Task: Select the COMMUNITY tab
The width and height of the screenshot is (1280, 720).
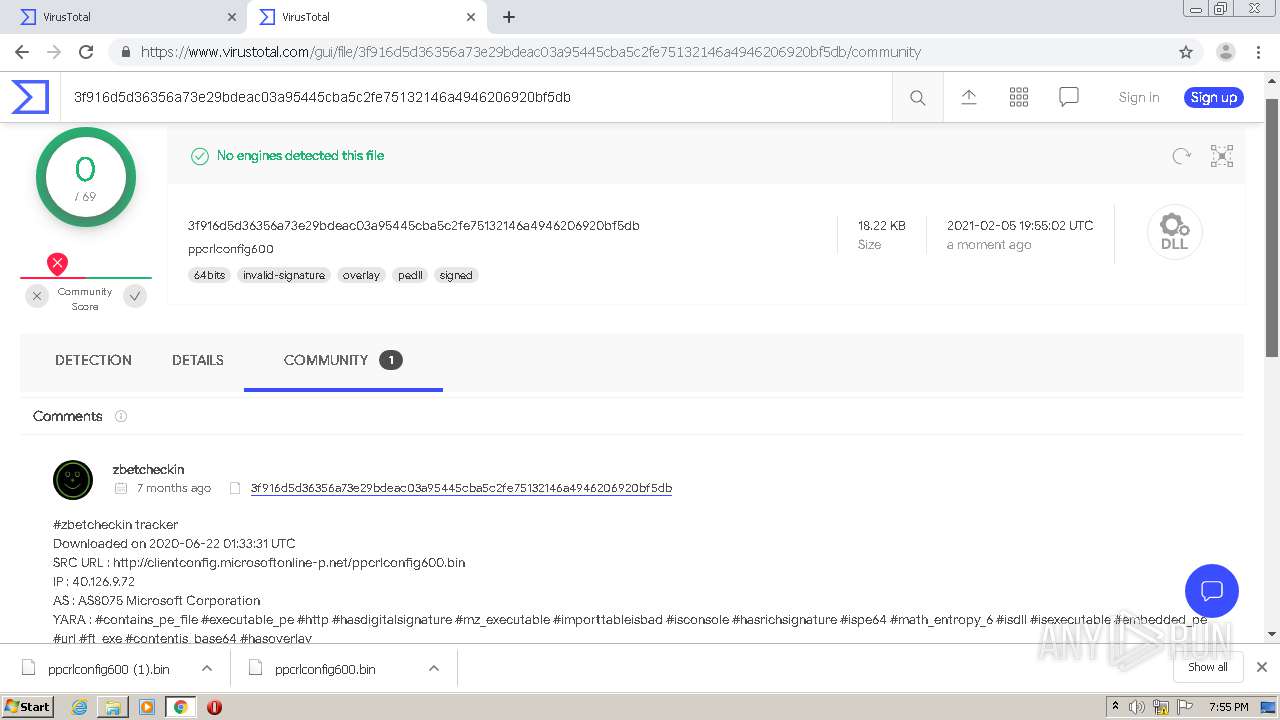Action: [x=343, y=360]
